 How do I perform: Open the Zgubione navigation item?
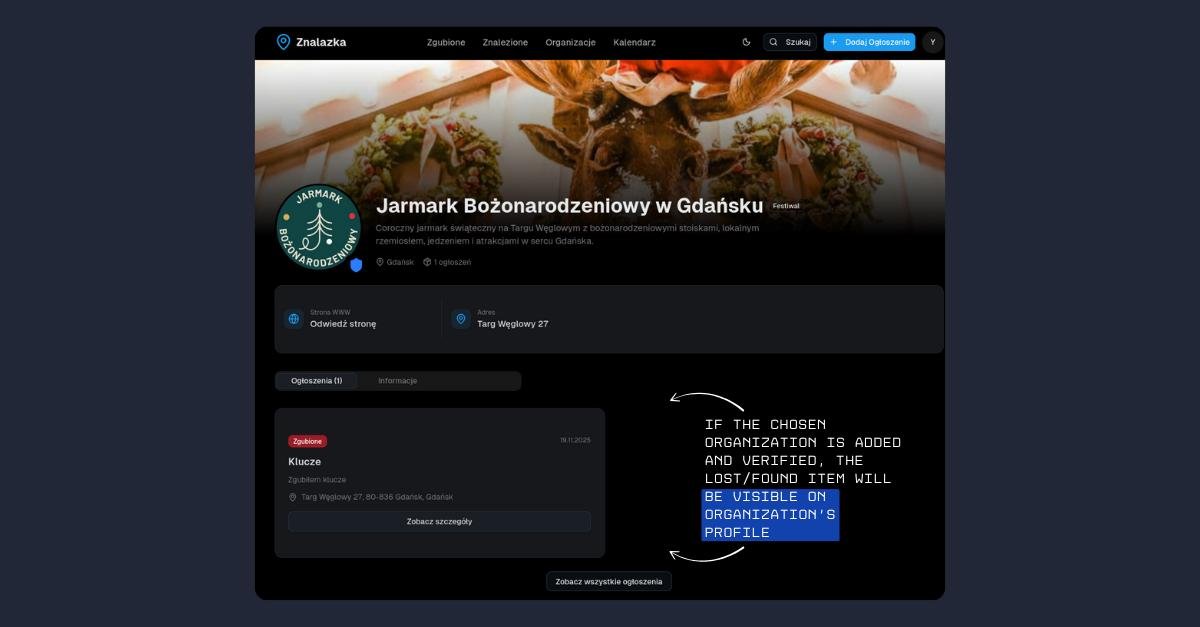pos(446,42)
